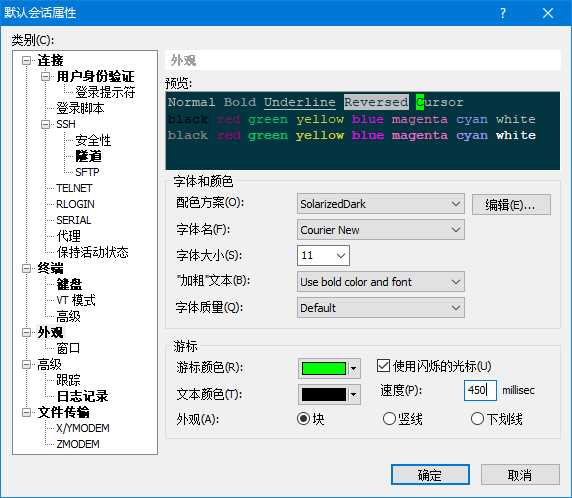Click the green Cursor block in preview

(x=420, y=102)
